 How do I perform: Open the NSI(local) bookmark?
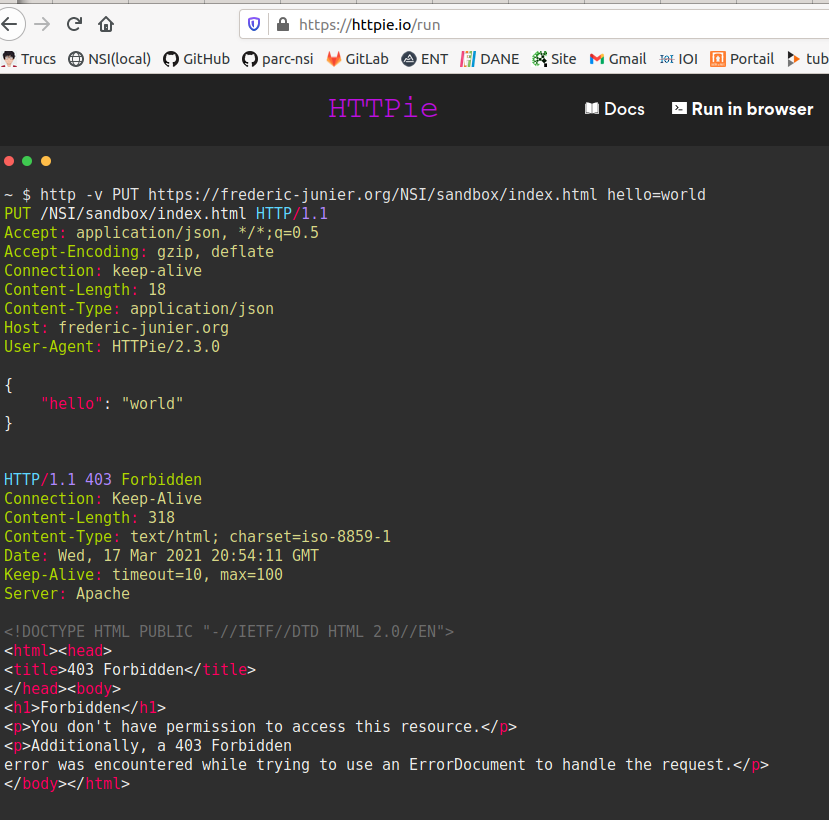point(109,59)
